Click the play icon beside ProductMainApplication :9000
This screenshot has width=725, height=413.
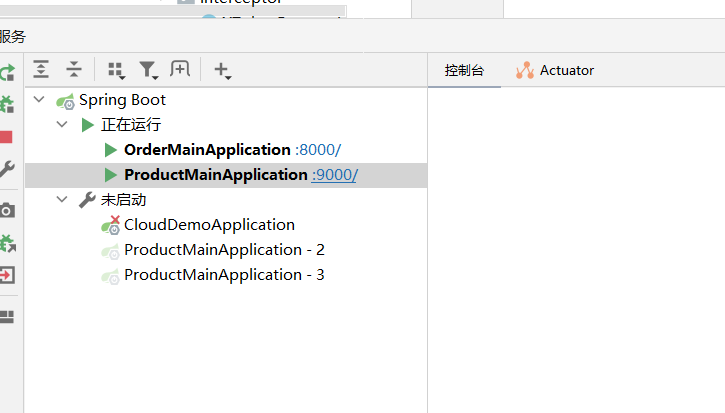pos(110,175)
